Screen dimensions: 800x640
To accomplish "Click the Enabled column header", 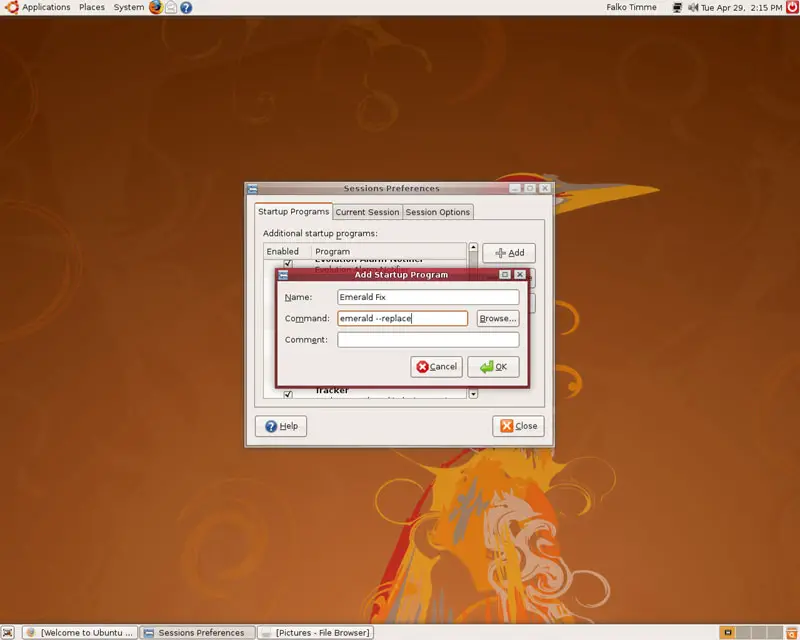I will click(x=287, y=252).
